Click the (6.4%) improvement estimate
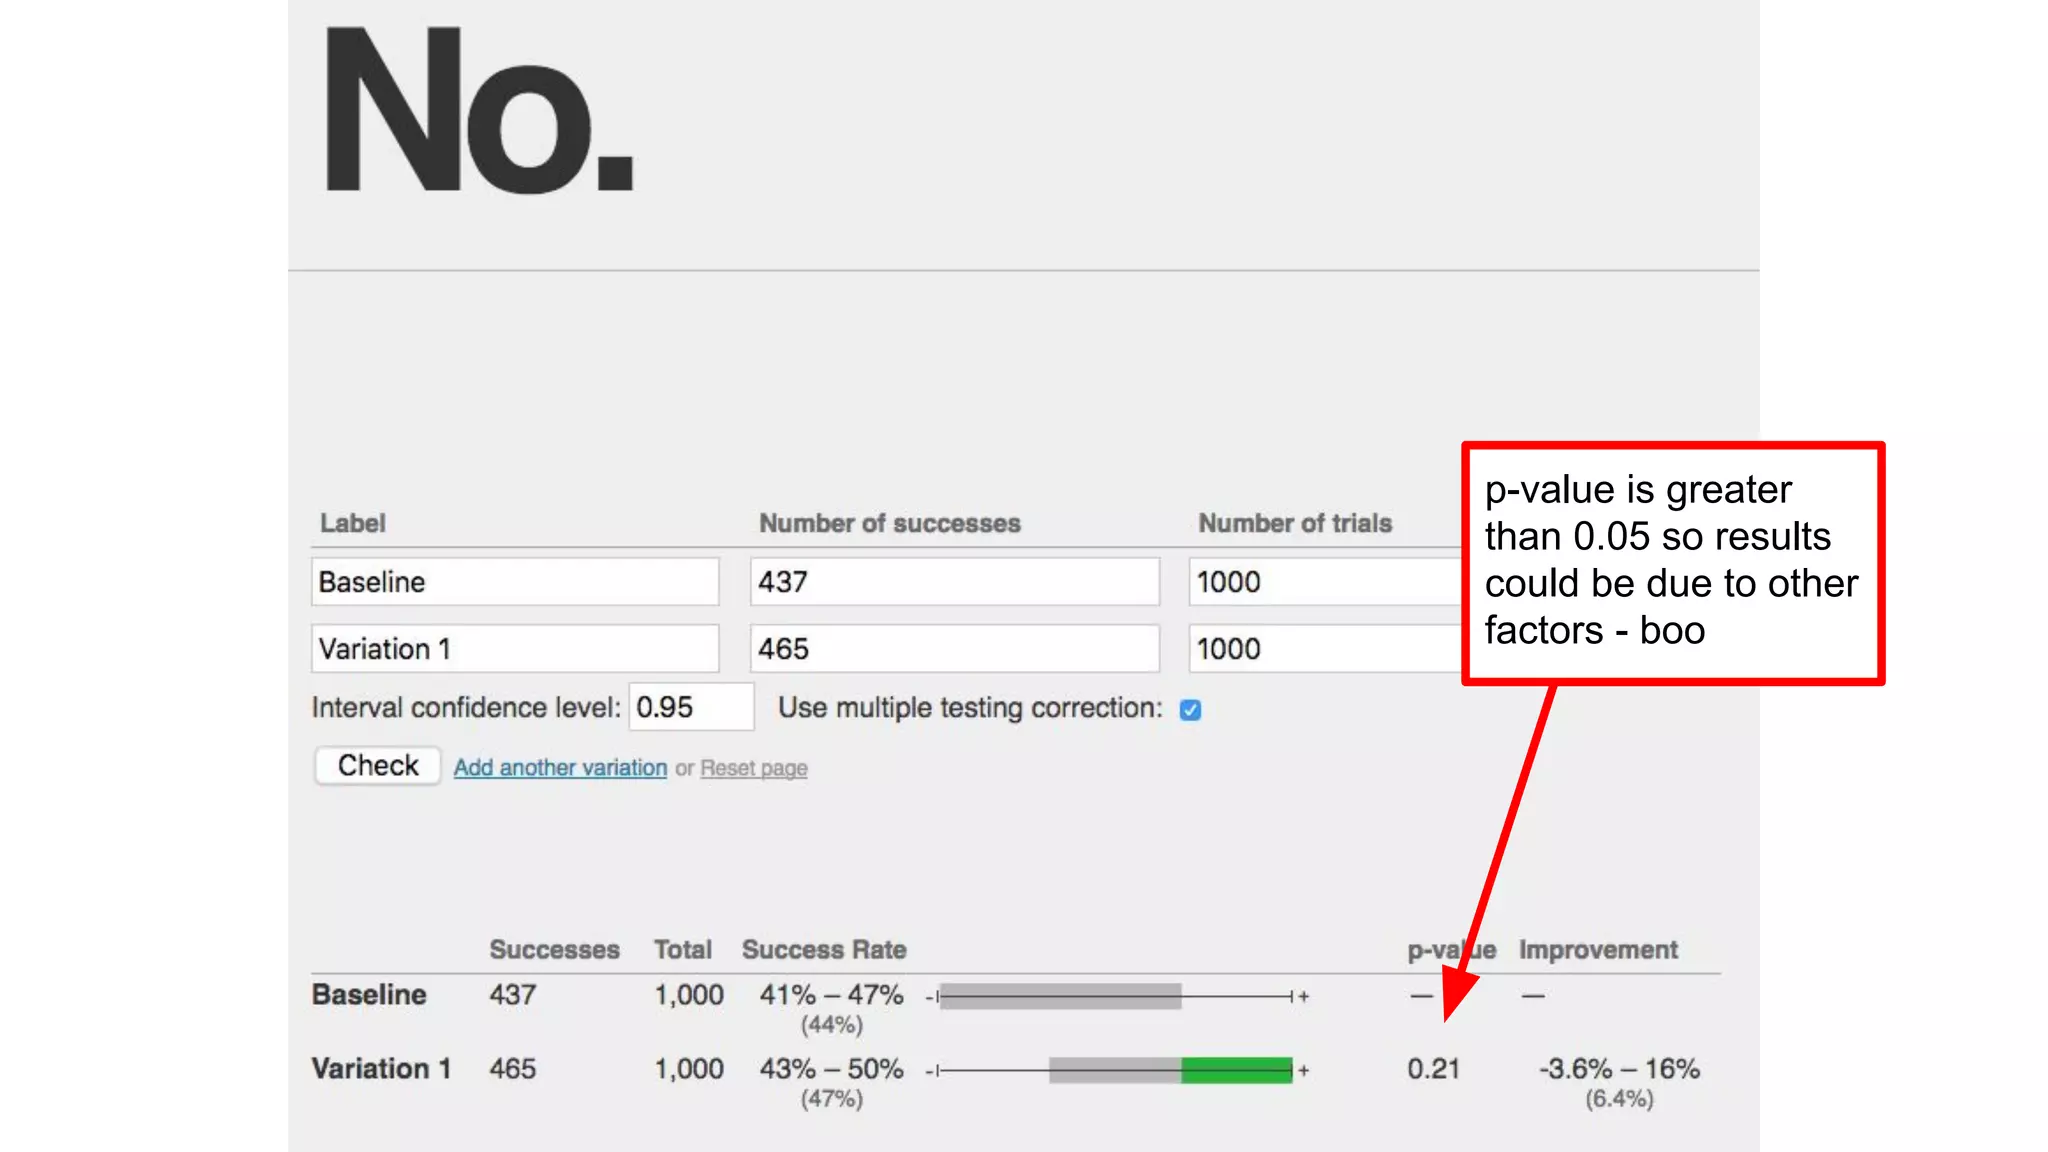The width and height of the screenshot is (2048, 1152). 1619,1099
